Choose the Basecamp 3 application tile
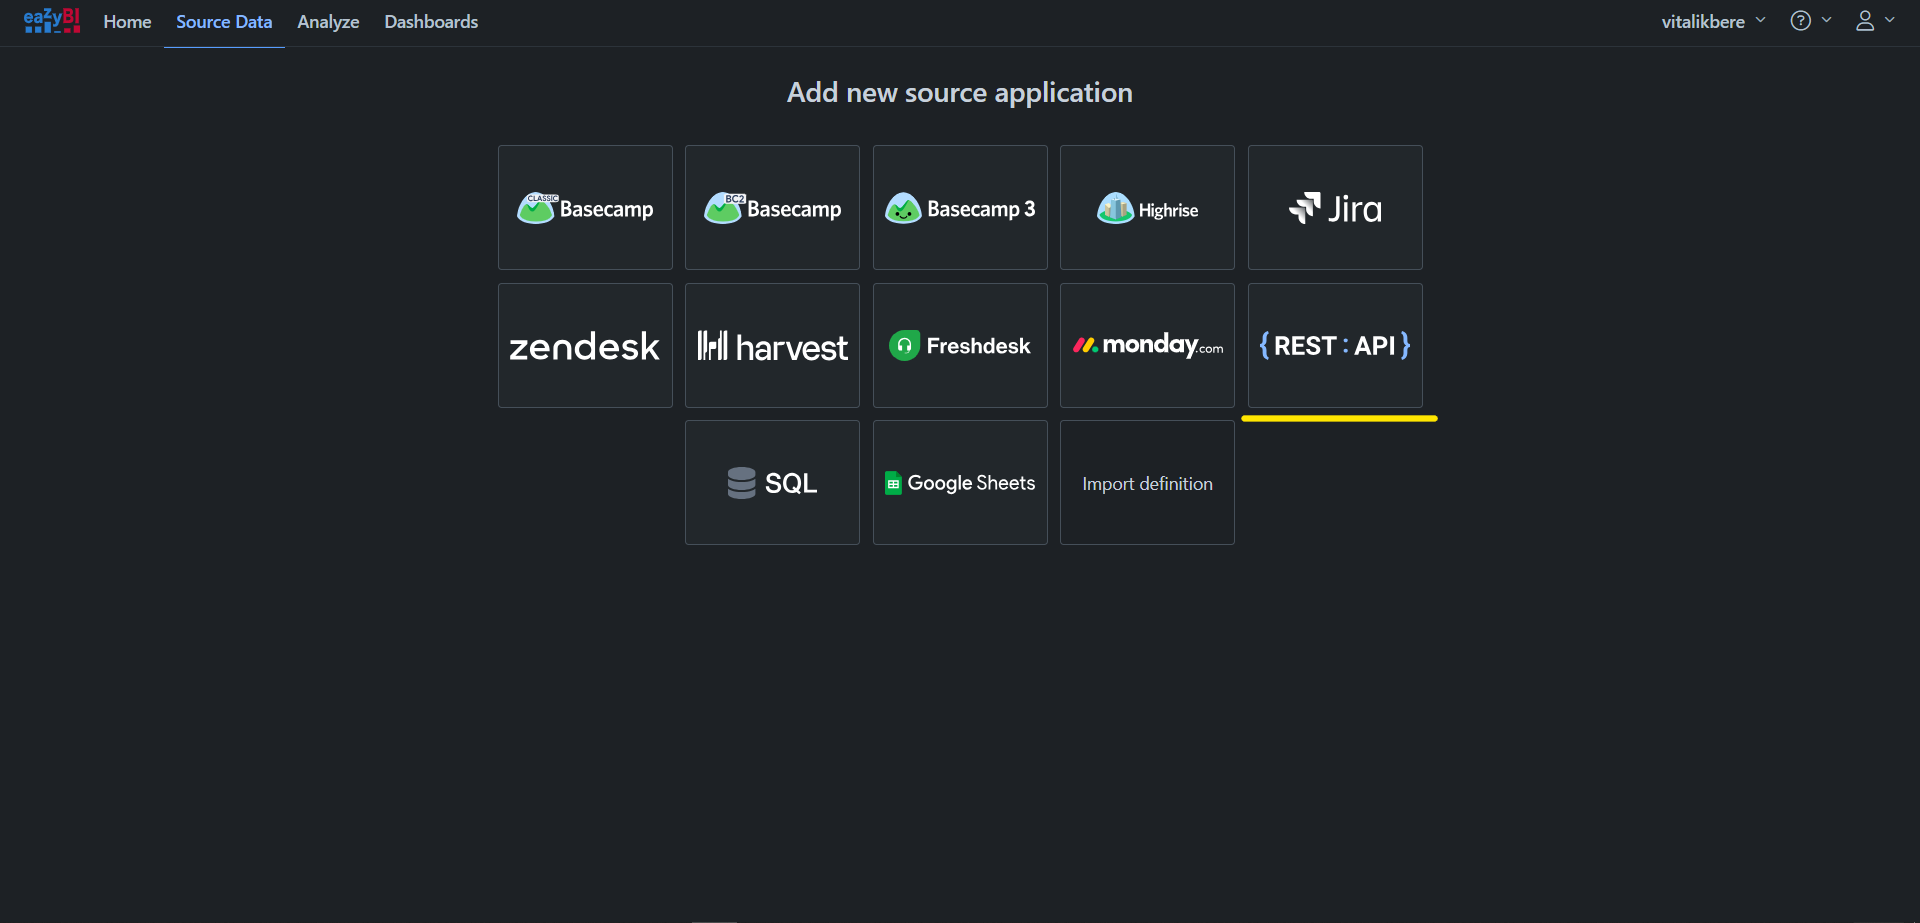Viewport: 1920px width, 923px height. click(960, 208)
